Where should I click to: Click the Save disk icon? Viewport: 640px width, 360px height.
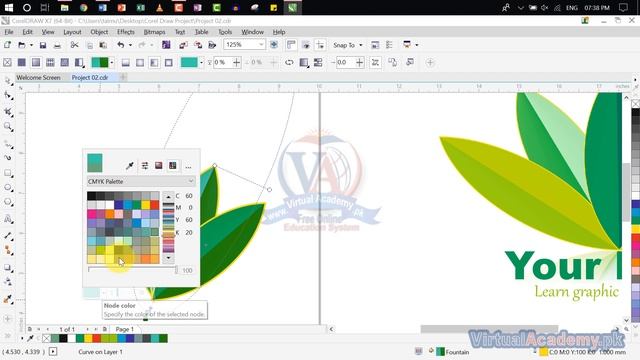[43, 45]
